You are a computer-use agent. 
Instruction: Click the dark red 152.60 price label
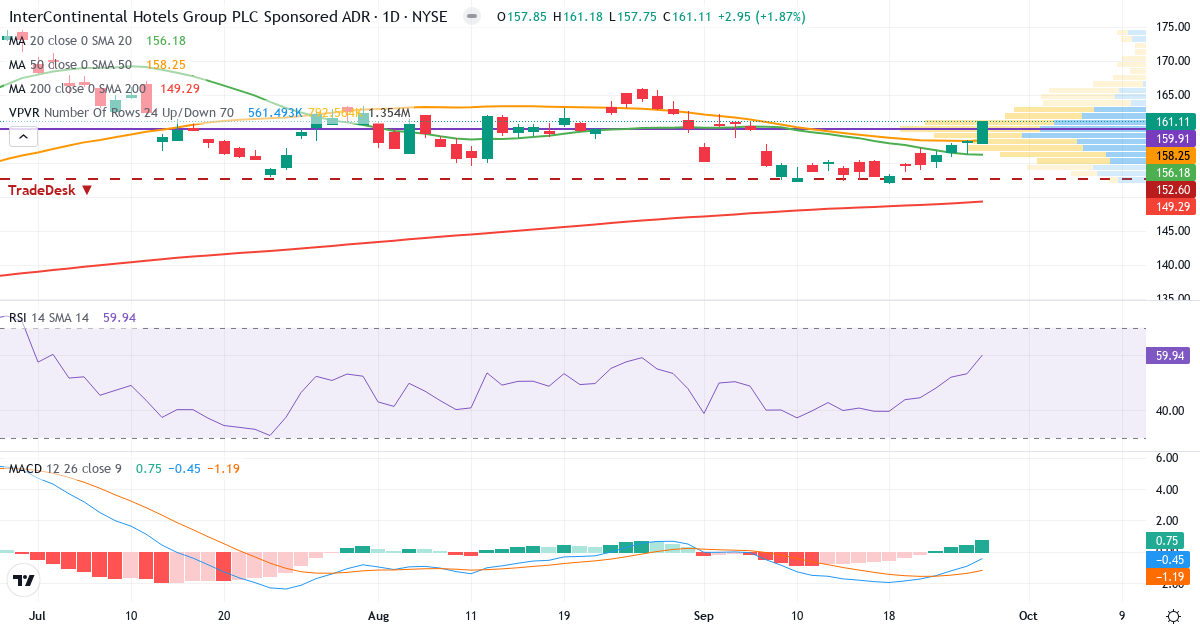point(1172,190)
